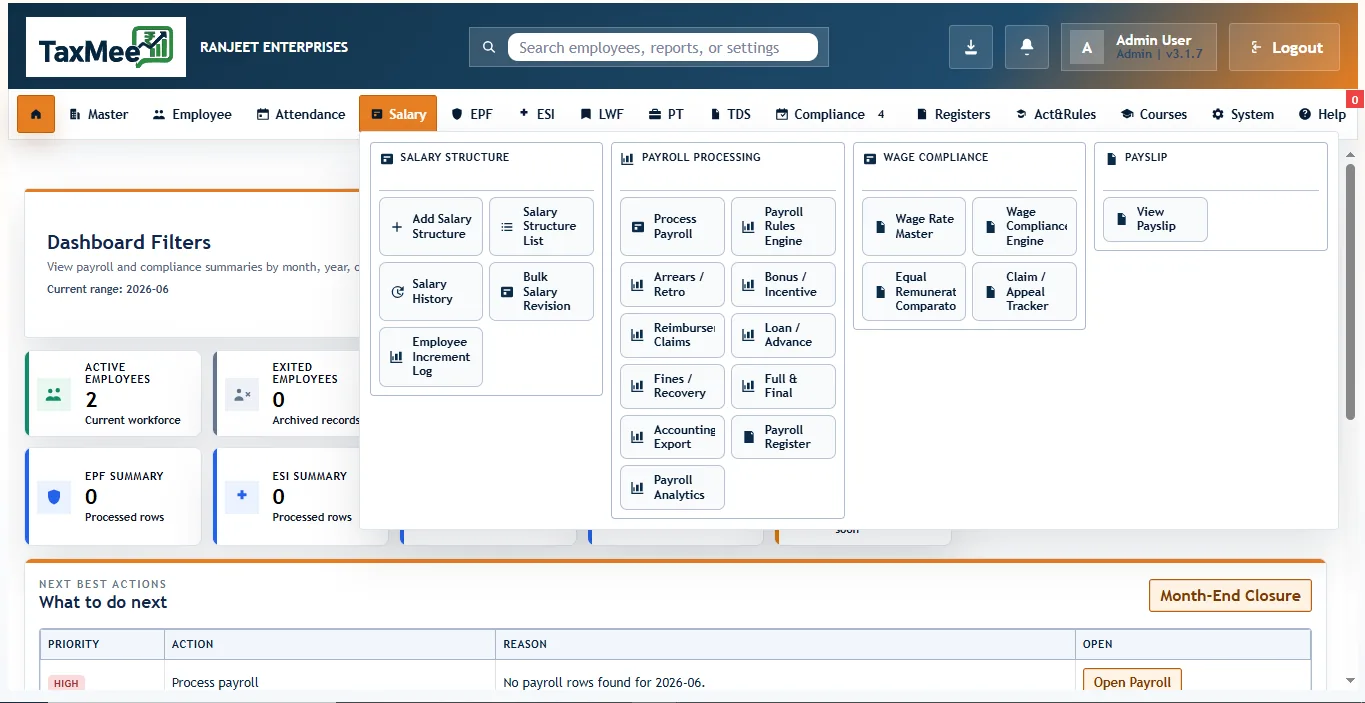The width and height of the screenshot is (1365, 703).
Task: Click the Admin User profile box
Action: coord(1139,47)
